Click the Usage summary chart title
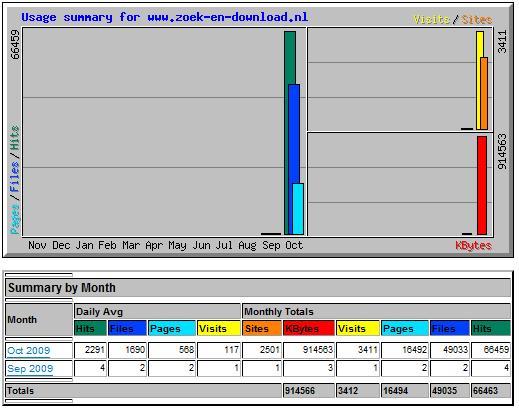Screen dimensions: 519x411 point(165,17)
